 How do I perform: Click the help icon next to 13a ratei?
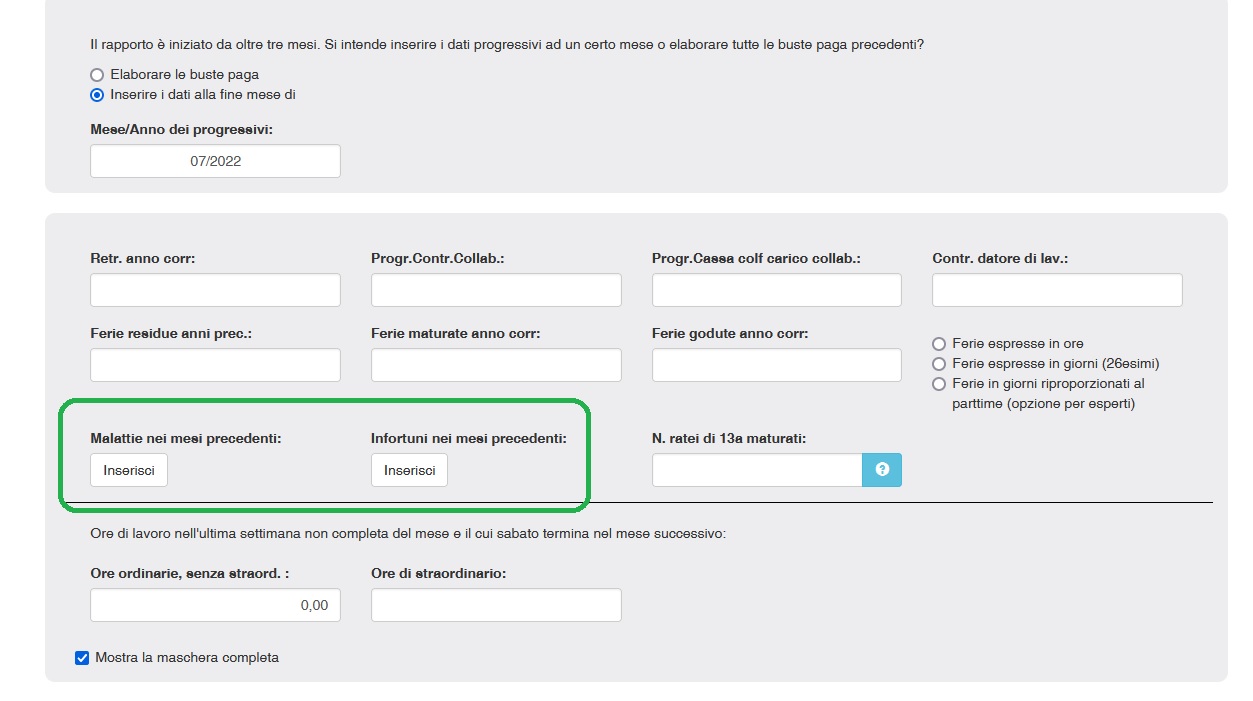[882, 470]
